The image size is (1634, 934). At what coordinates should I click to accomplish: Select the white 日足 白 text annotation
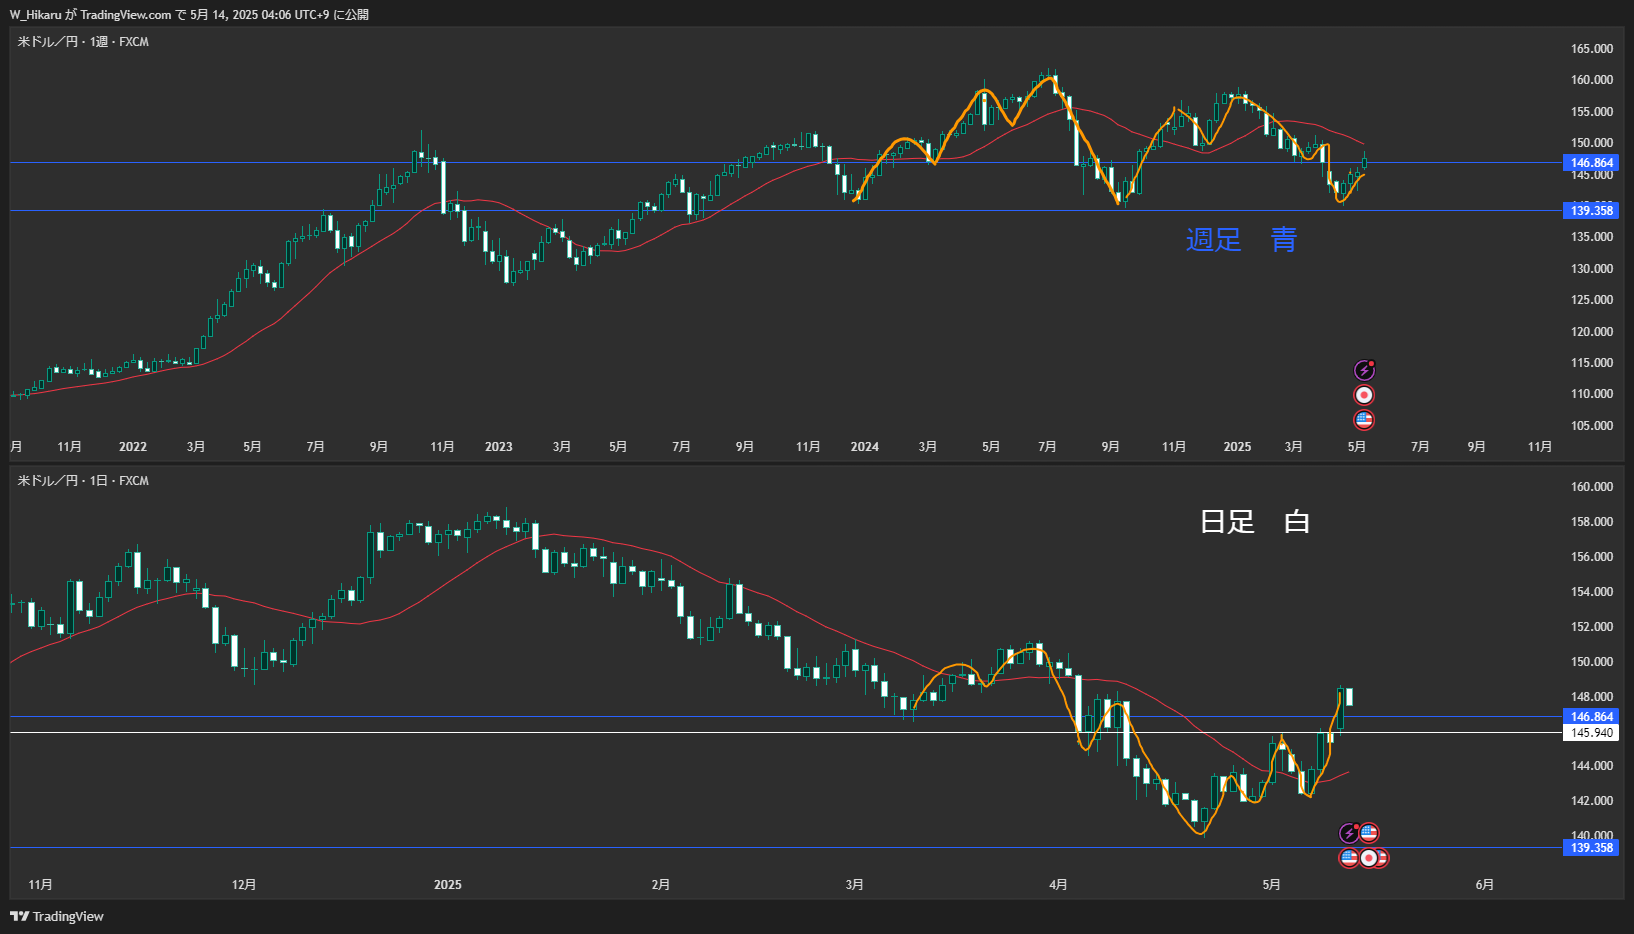click(x=1255, y=521)
